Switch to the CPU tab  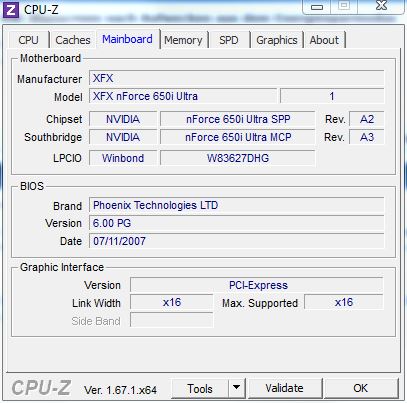pyautogui.click(x=28, y=40)
